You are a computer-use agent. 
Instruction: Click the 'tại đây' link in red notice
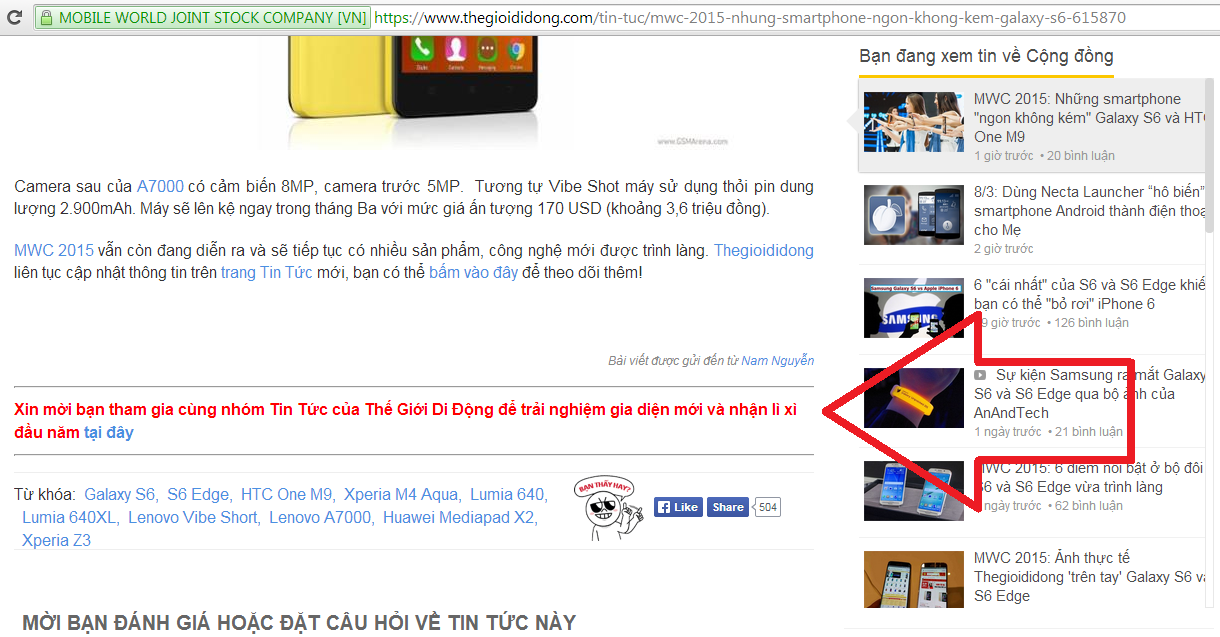(108, 432)
